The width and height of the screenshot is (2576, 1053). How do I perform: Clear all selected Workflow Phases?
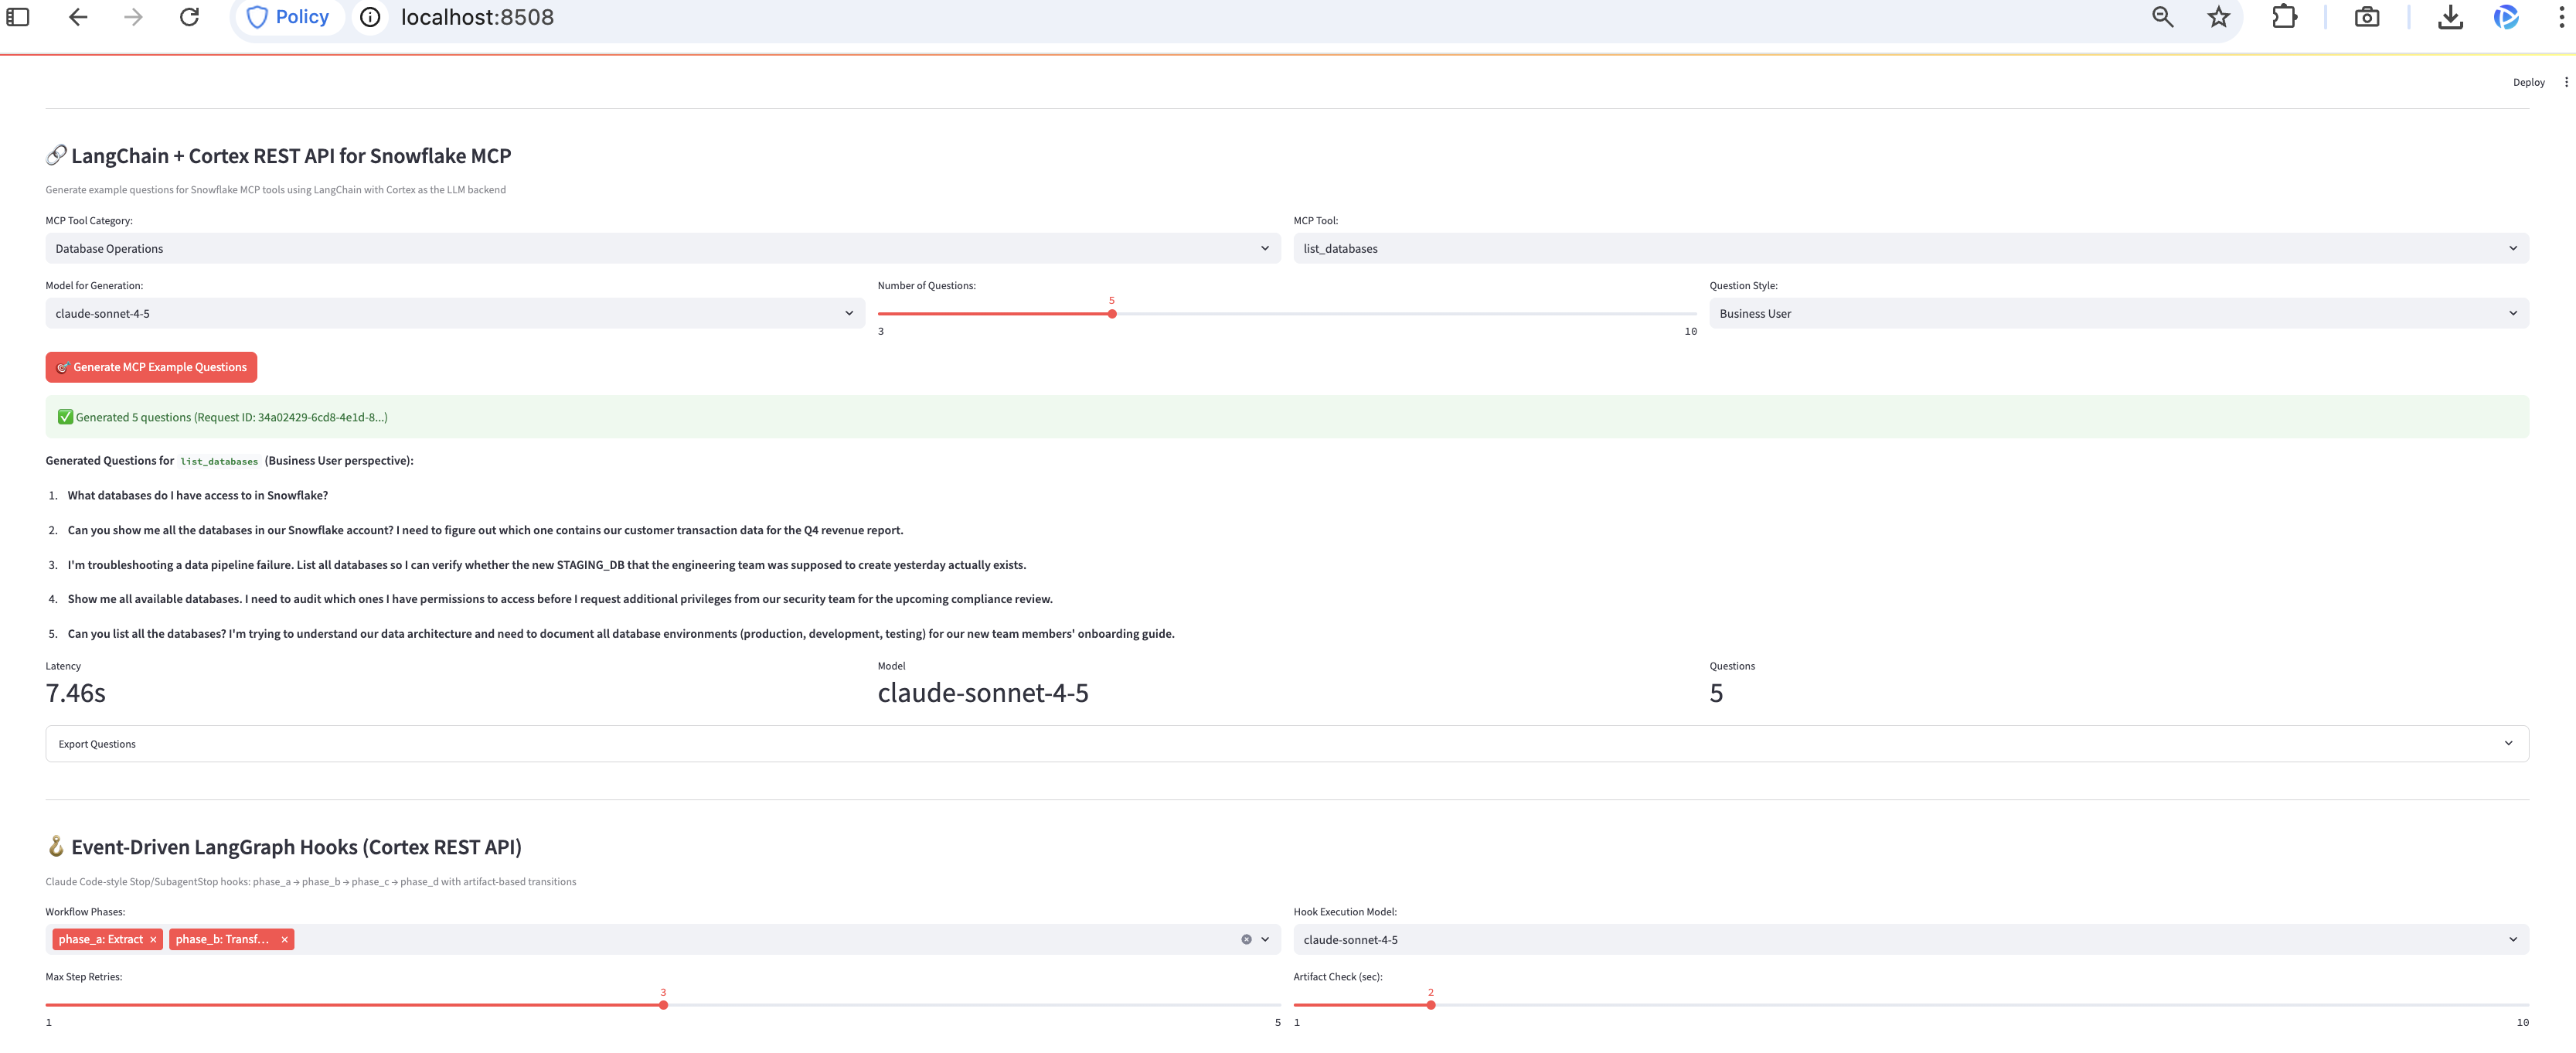point(1246,939)
